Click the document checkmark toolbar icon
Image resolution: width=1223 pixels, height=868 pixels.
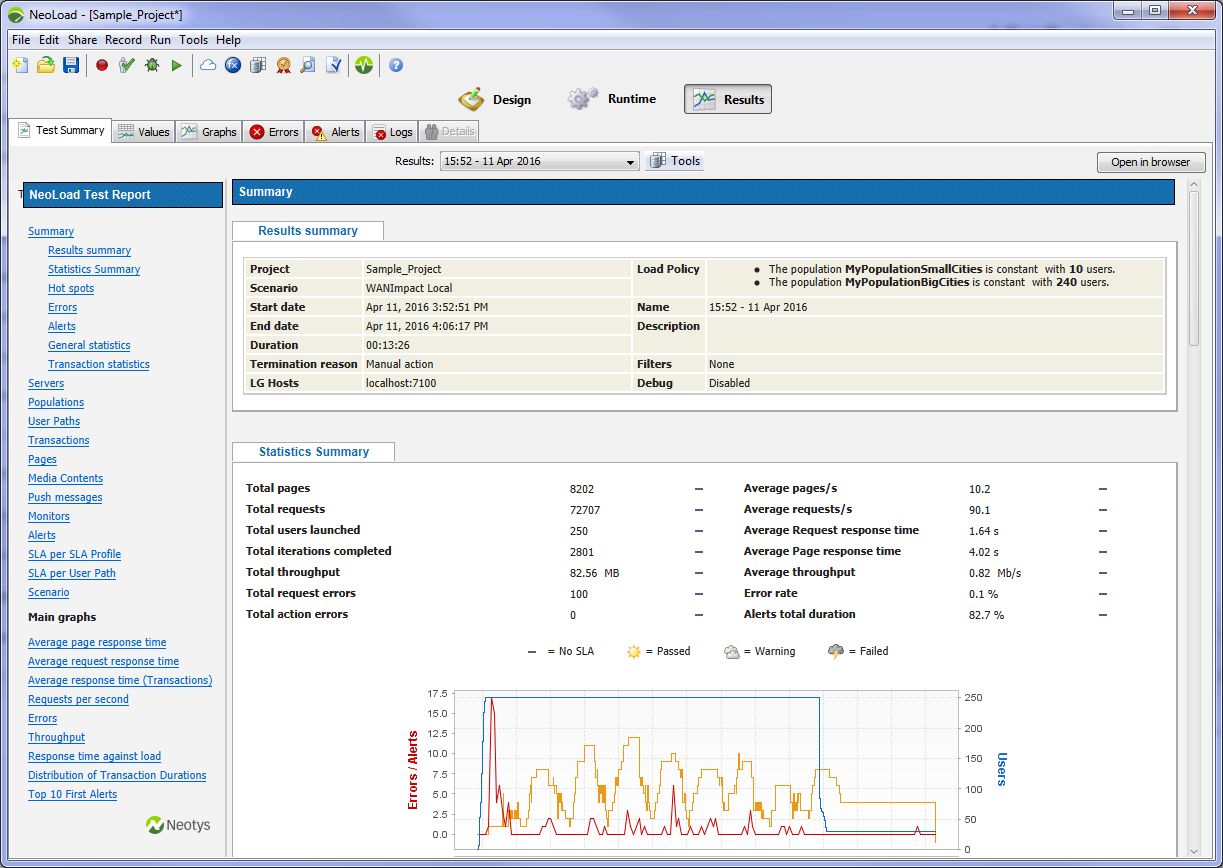pyautogui.click(x=333, y=65)
